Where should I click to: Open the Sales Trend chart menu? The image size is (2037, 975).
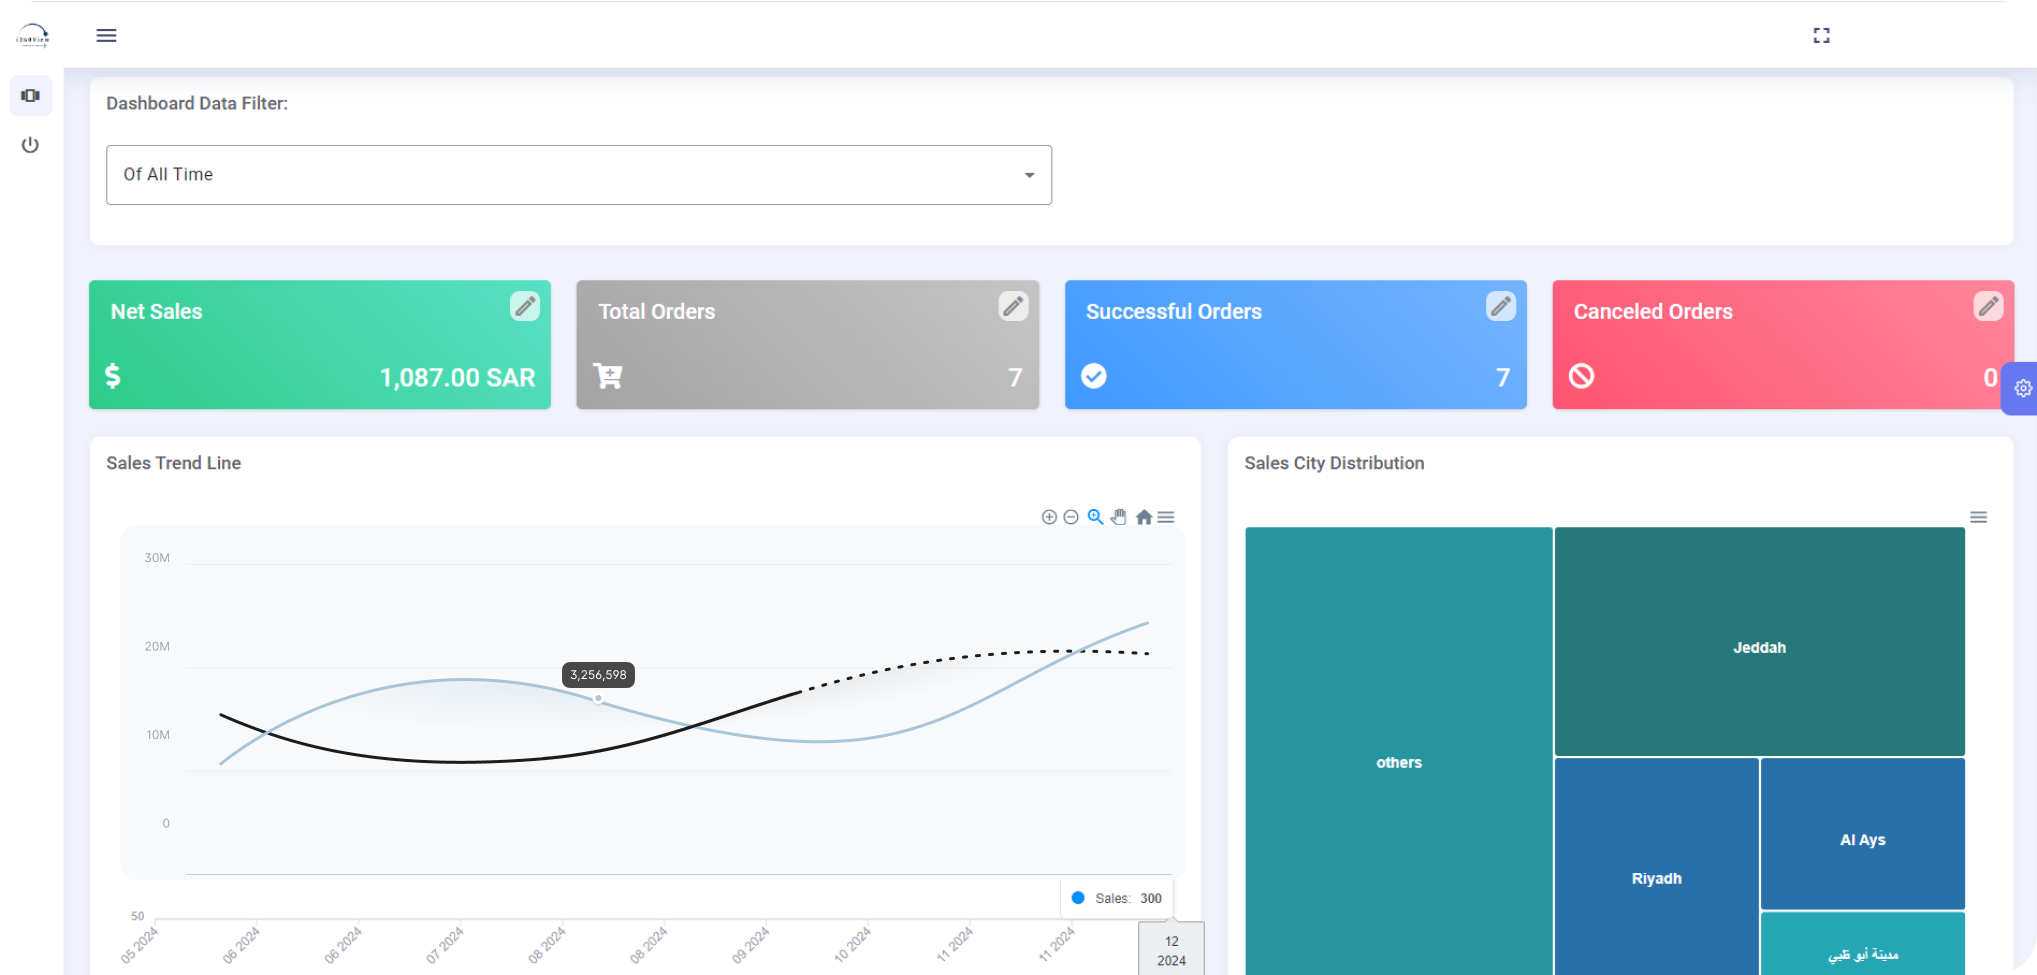click(x=1166, y=517)
